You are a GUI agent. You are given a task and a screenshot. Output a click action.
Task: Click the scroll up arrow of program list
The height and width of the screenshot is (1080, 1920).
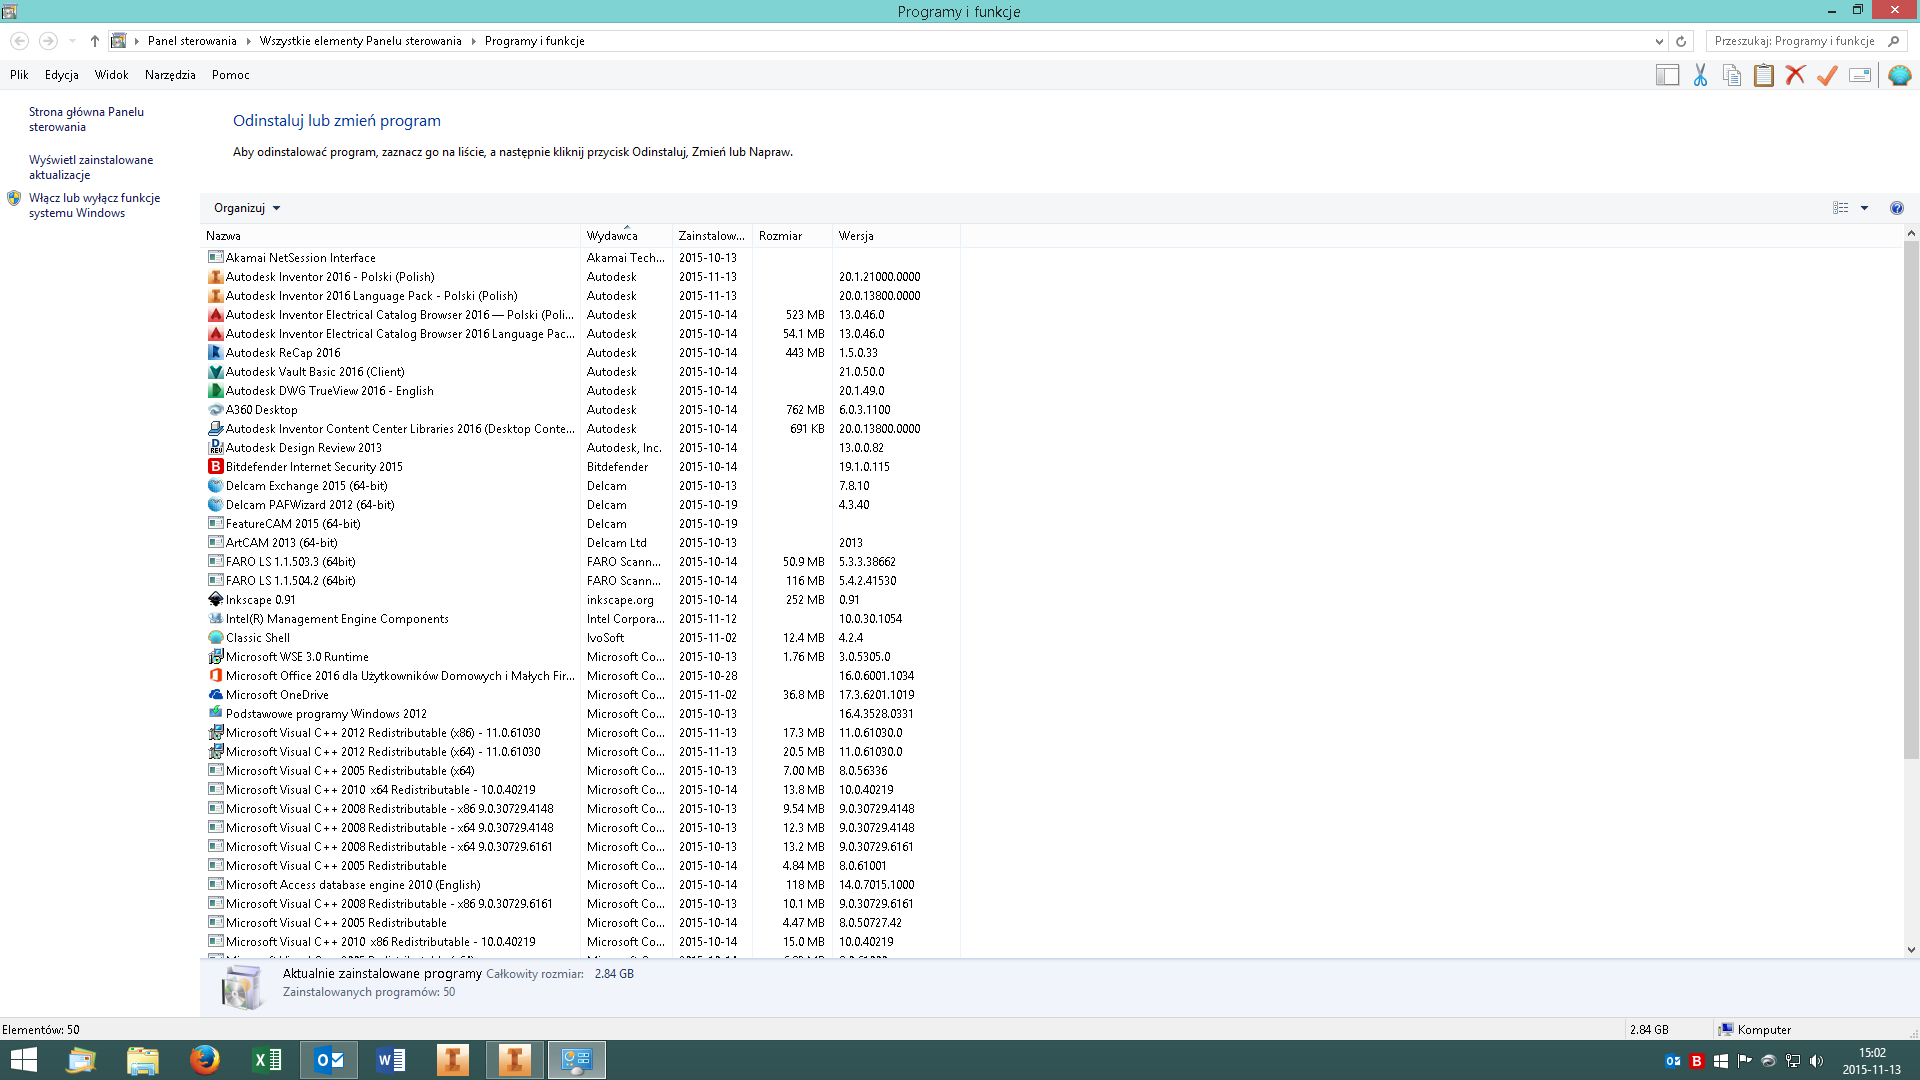pyautogui.click(x=1911, y=233)
